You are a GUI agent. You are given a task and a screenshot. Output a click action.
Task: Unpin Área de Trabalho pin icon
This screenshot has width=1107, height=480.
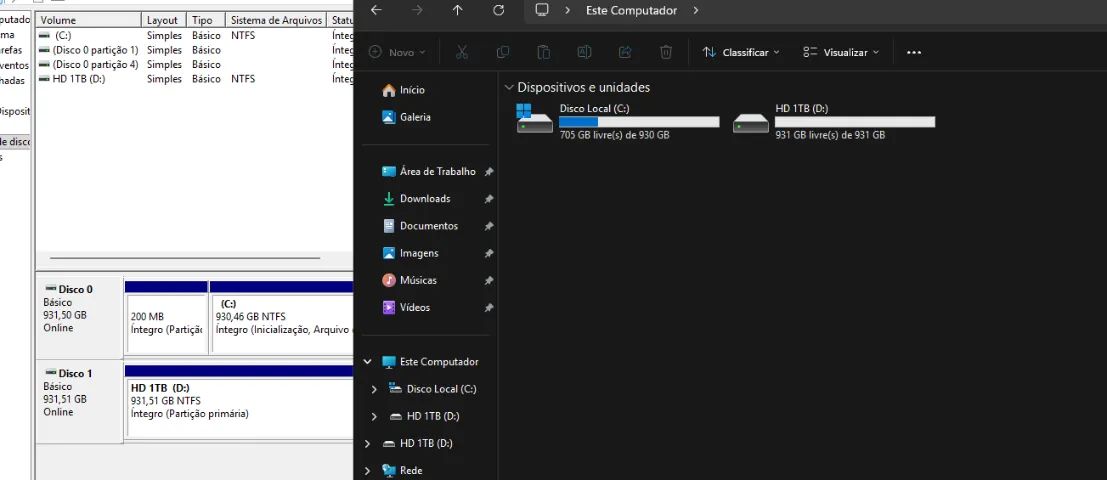click(x=489, y=172)
